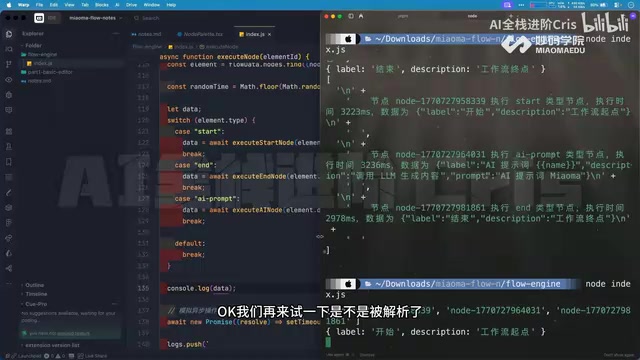Open the Explorer view in the activity bar
640x360 pixels.
click(9, 34)
